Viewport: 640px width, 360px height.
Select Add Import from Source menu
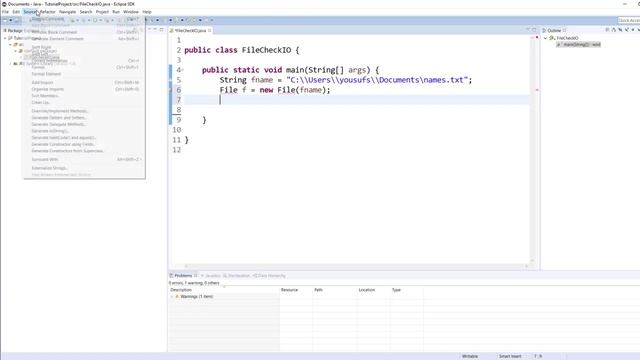click(84, 82)
